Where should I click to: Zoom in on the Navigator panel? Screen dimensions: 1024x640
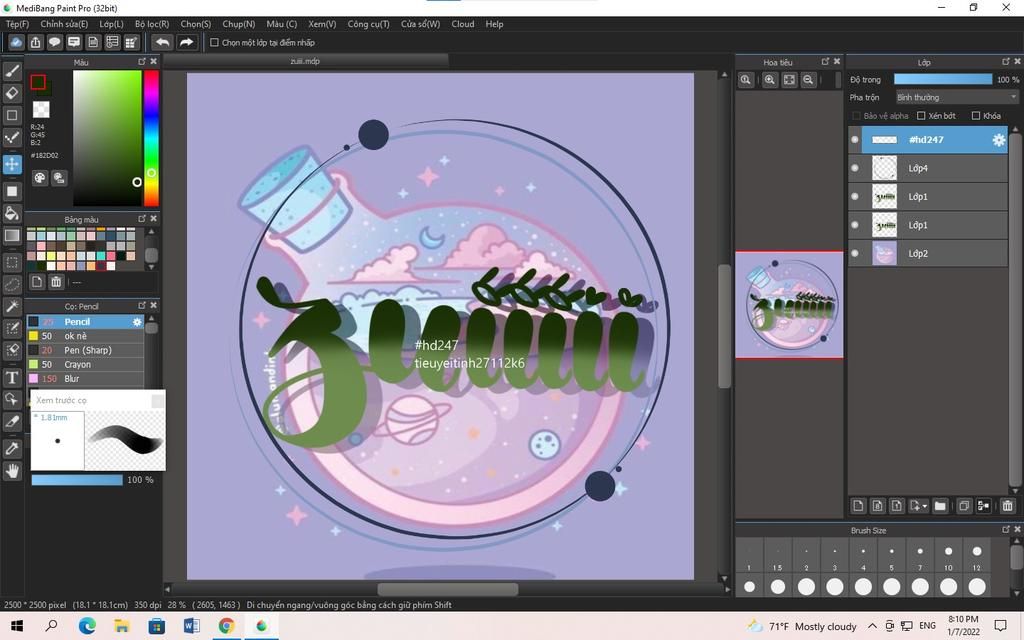click(770, 80)
